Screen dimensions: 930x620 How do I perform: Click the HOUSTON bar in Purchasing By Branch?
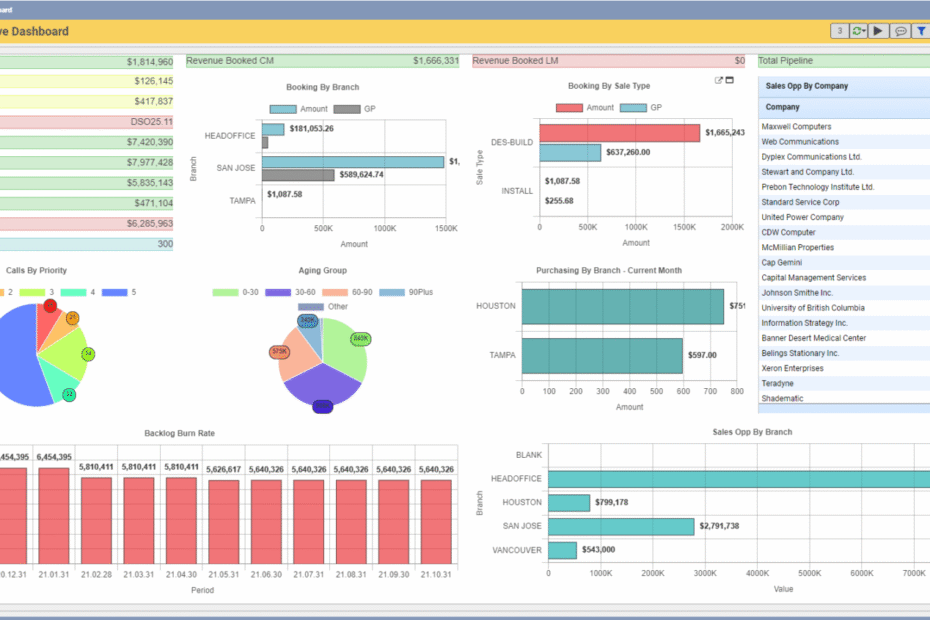pyautogui.click(x=622, y=306)
